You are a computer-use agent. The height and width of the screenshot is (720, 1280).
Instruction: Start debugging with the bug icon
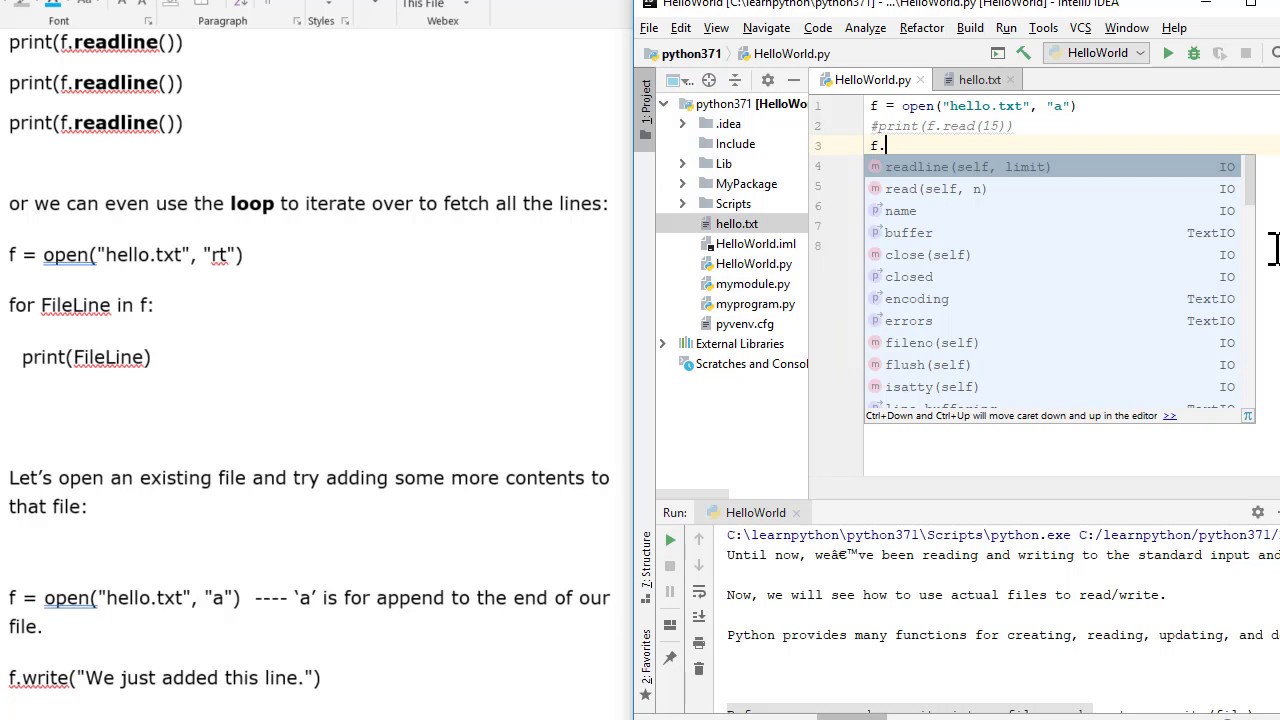[x=1194, y=54]
